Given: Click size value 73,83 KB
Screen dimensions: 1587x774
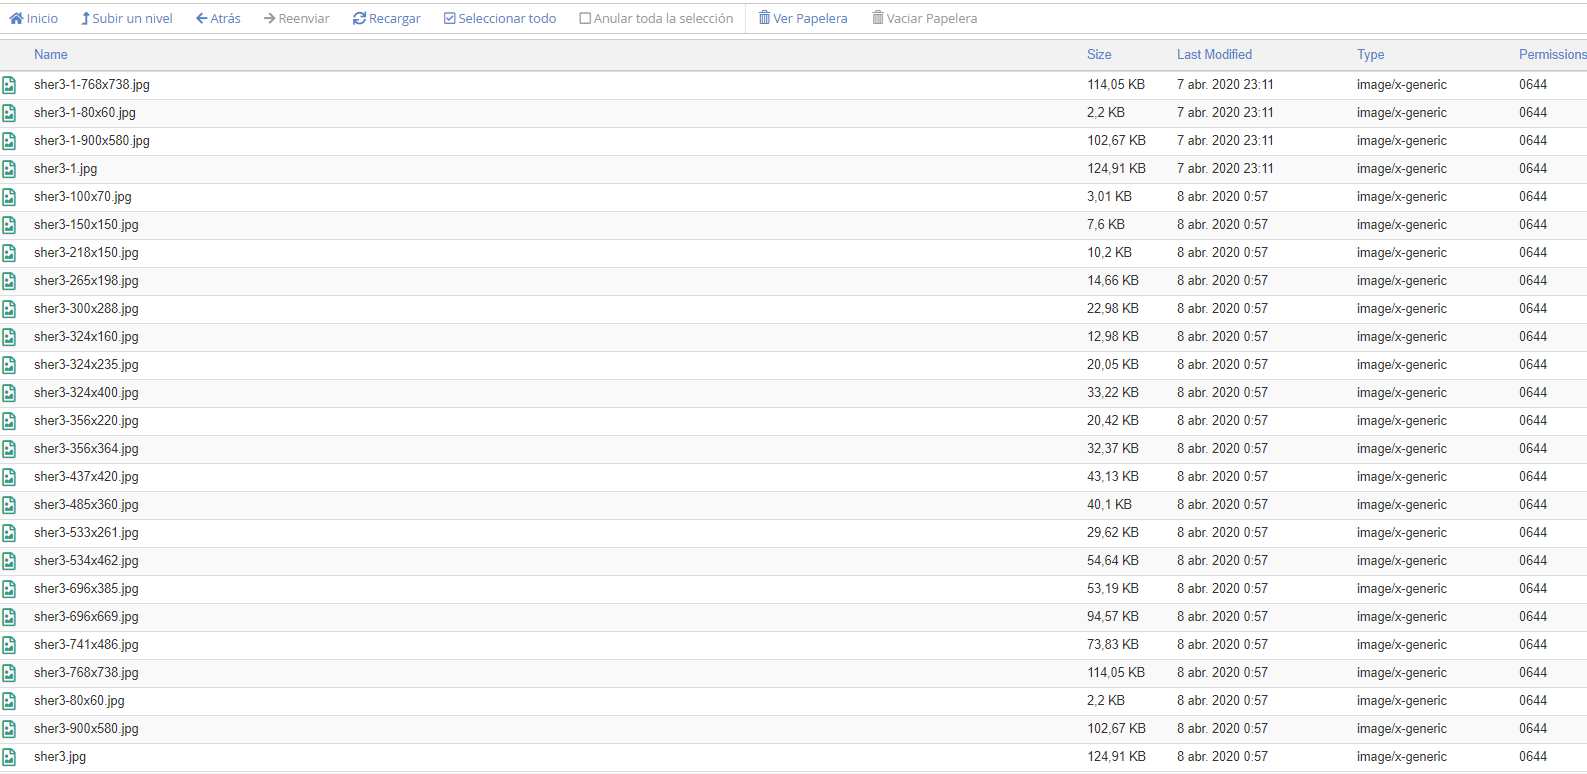Looking at the screenshot, I should pos(1113,645).
